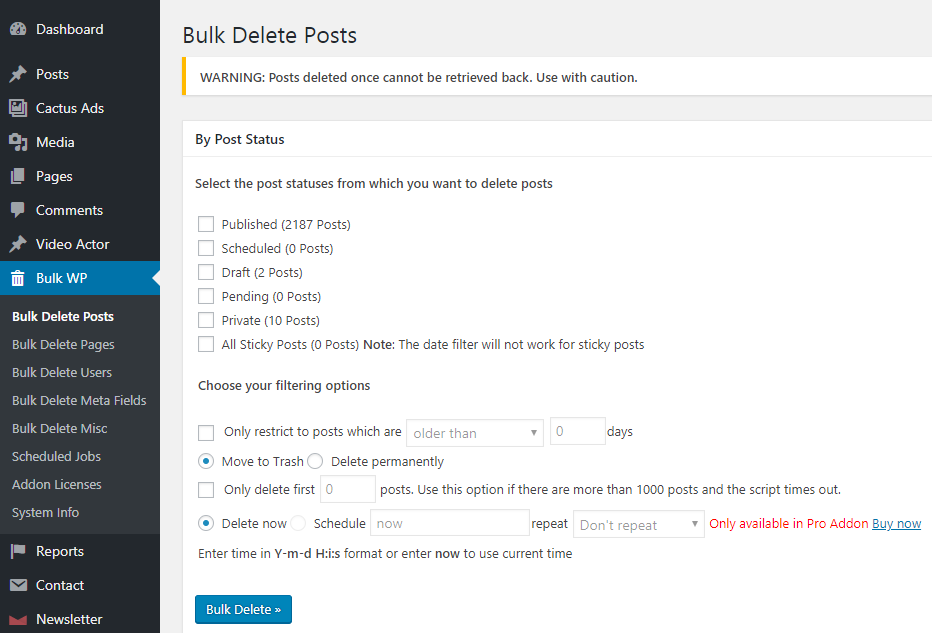Click the Bulk Delete » button

pyautogui.click(x=243, y=609)
